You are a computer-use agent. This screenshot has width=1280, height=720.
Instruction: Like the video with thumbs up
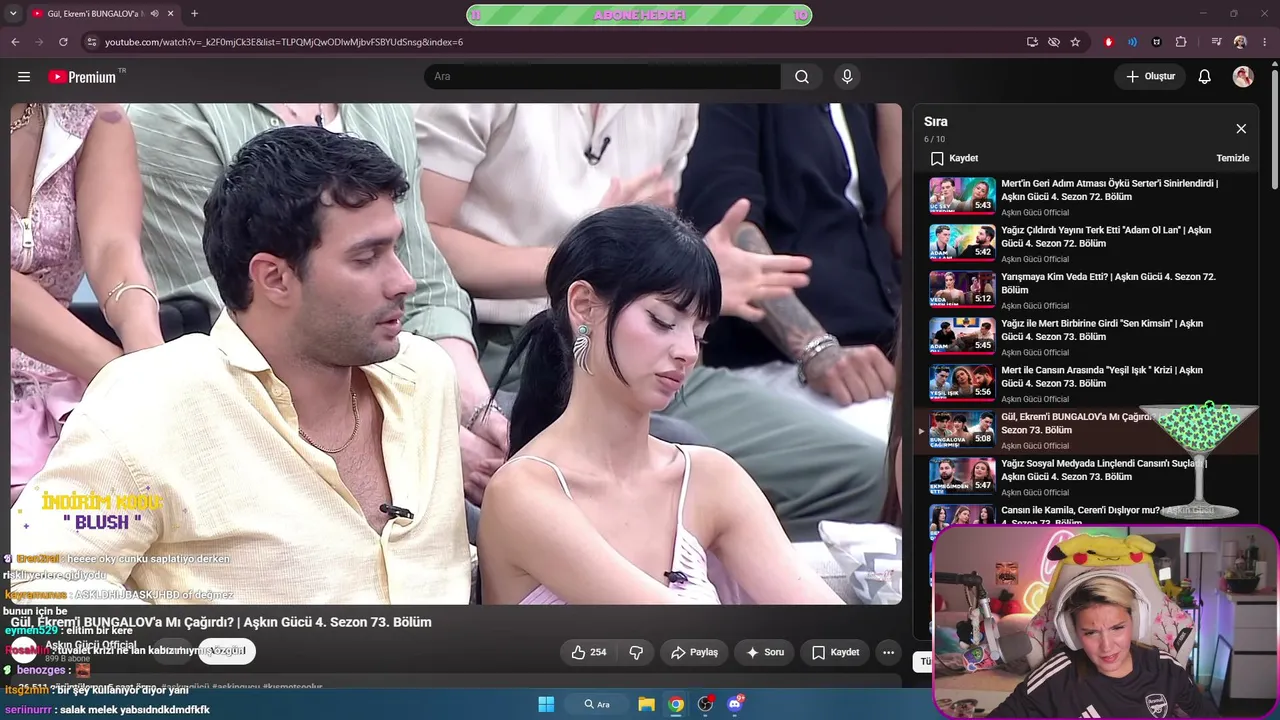[x=589, y=652]
